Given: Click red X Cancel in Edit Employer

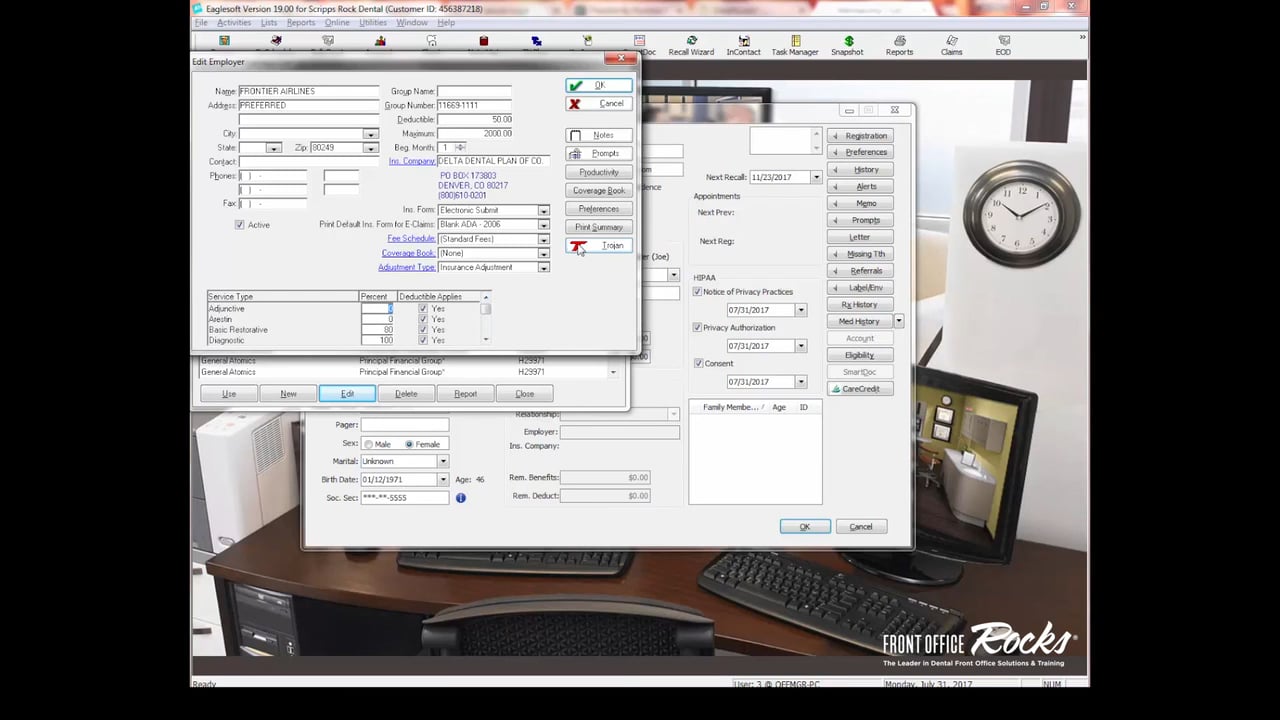Looking at the screenshot, I should [598, 104].
